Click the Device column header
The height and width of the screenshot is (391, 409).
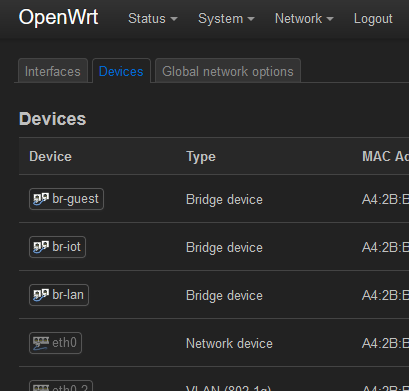[x=50, y=156]
